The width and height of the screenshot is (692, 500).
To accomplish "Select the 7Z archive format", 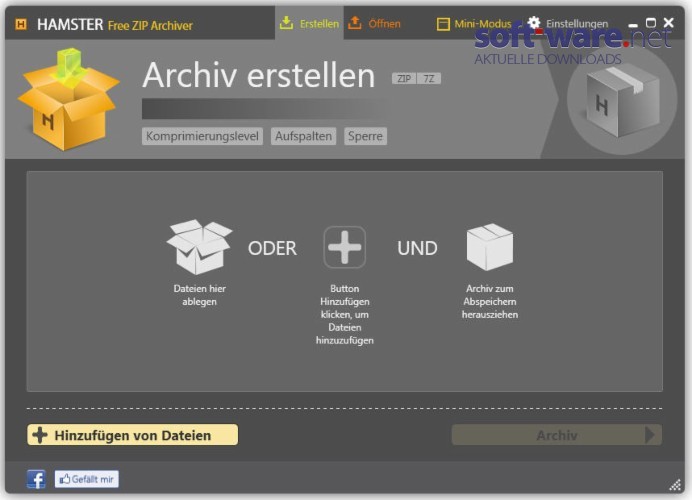I will point(429,79).
